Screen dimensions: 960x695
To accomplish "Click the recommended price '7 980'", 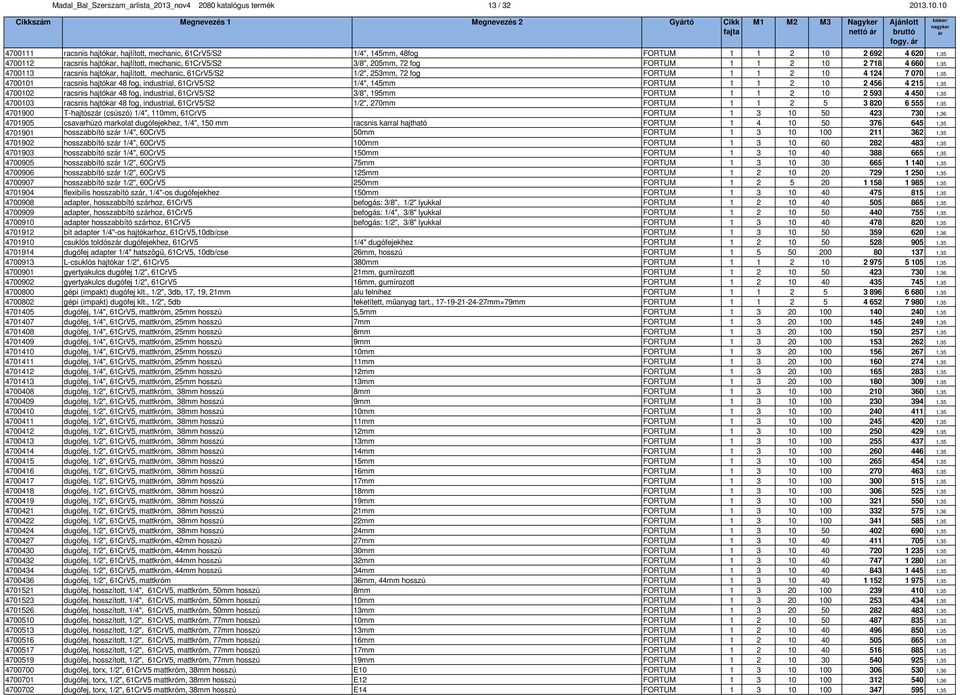I will pos(913,302).
